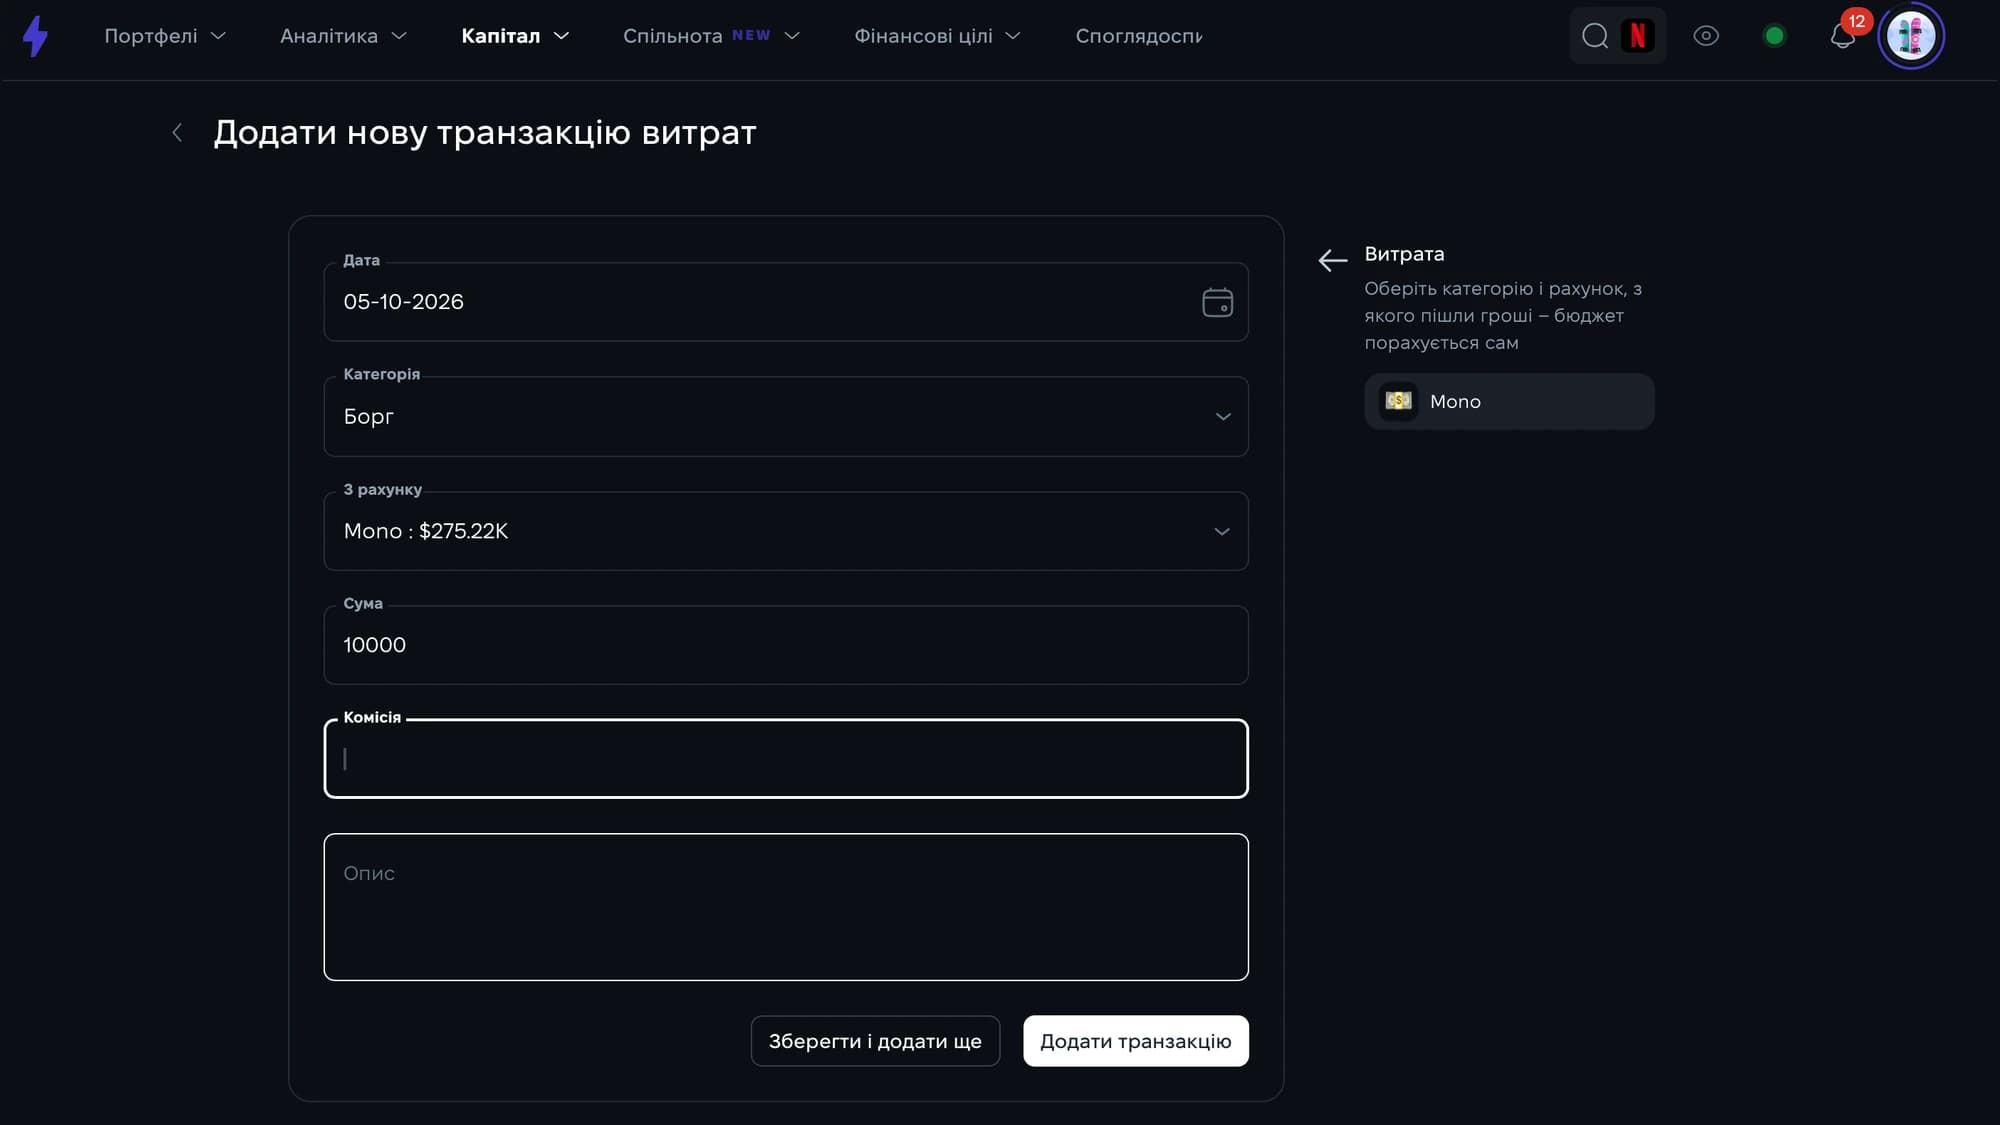Click the left arrow beside Витрата
This screenshot has width=2000, height=1125.
1333,260
